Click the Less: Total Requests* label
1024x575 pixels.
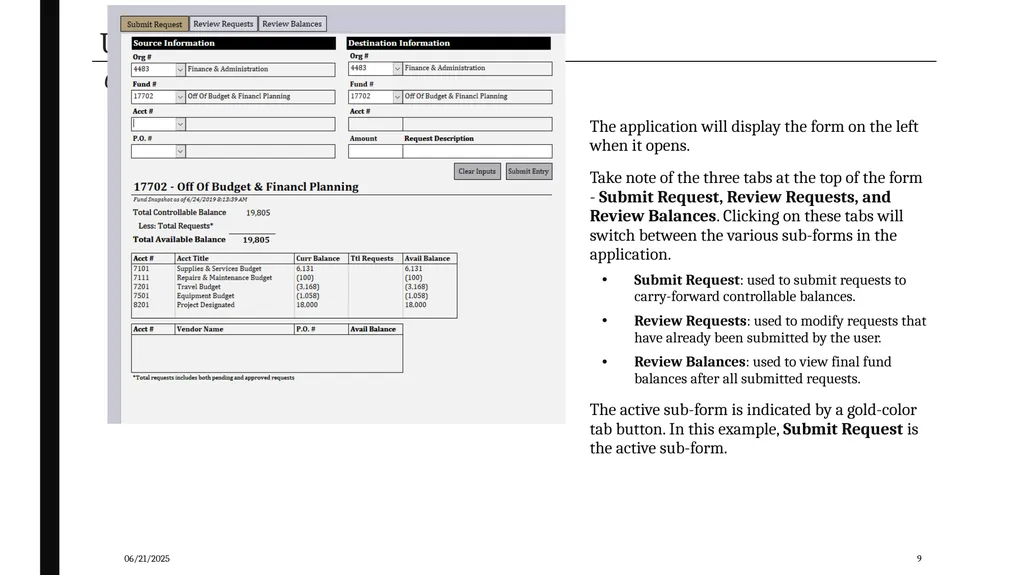click(176, 226)
